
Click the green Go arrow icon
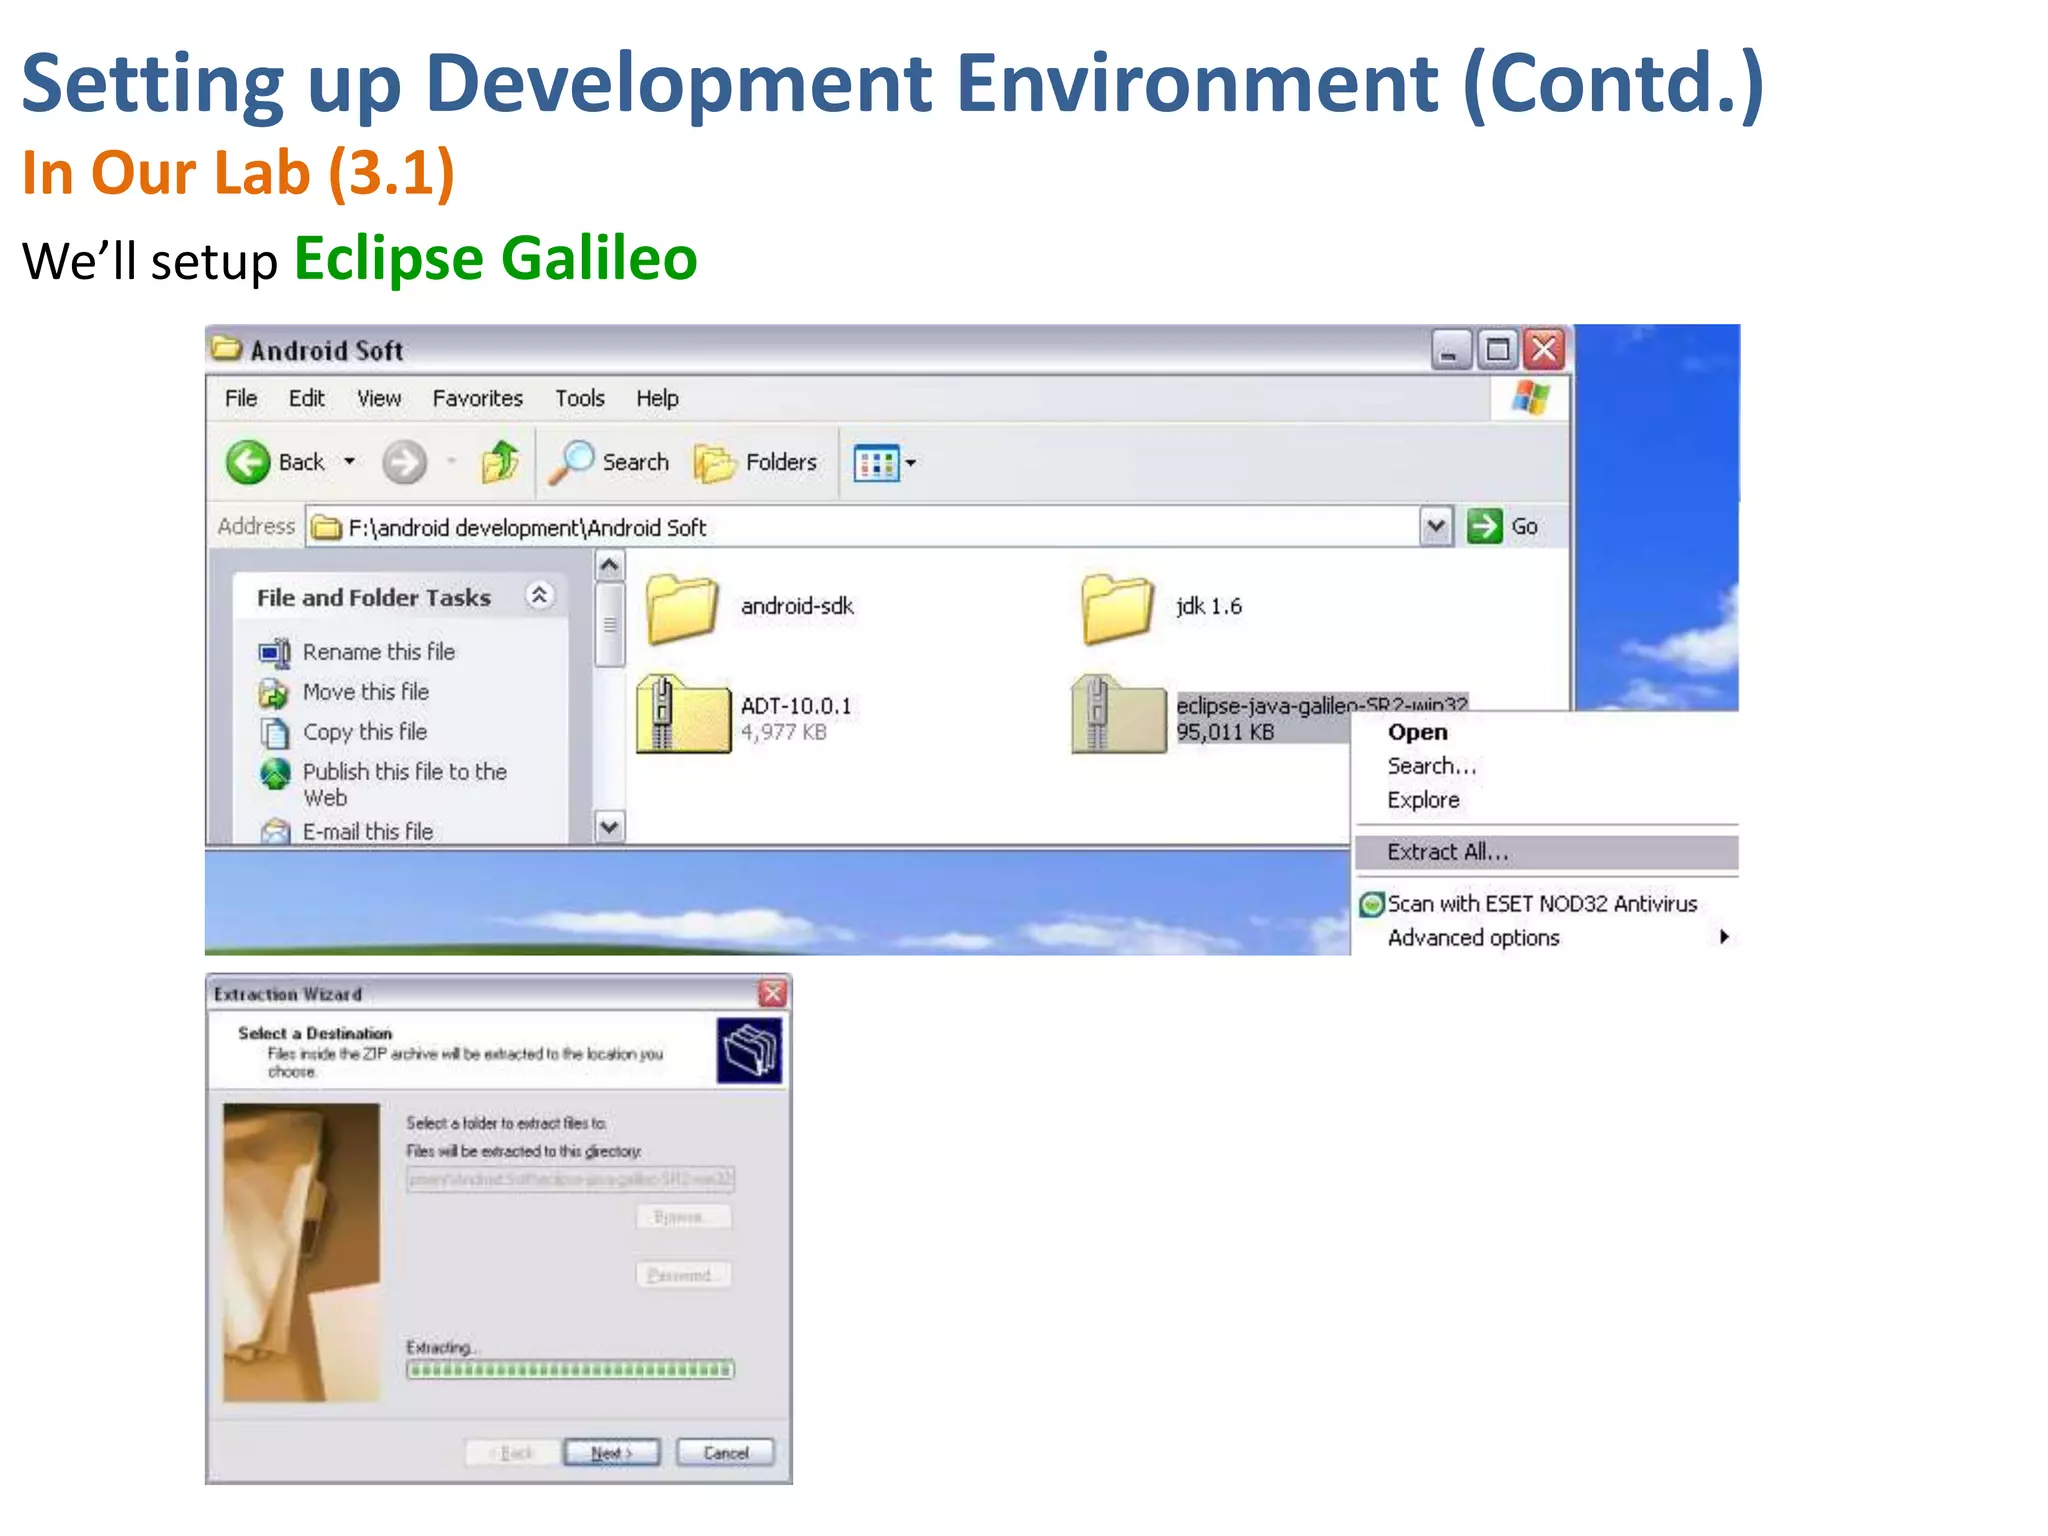coord(1485,526)
